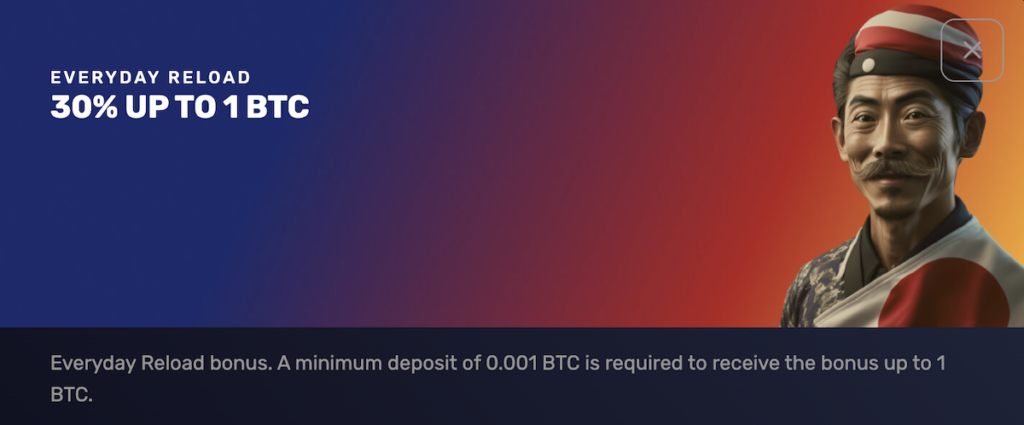Click the word BTC on the second description line
1024x425 pixels.
(69, 396)
